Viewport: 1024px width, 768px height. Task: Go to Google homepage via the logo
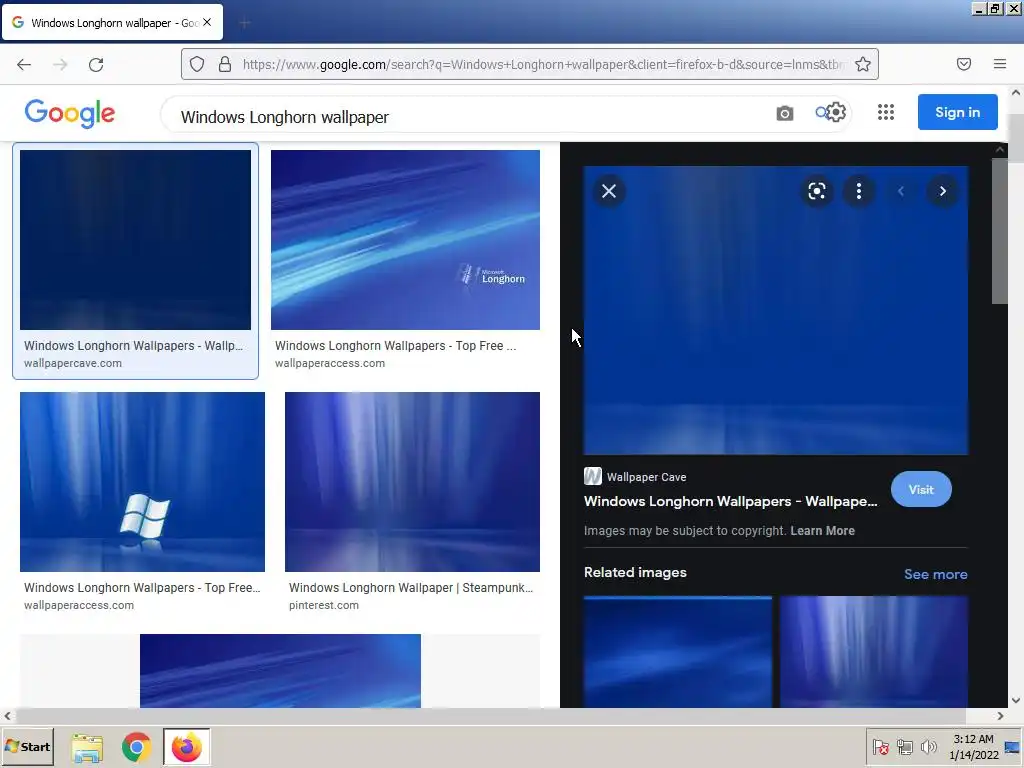[70, 113]
